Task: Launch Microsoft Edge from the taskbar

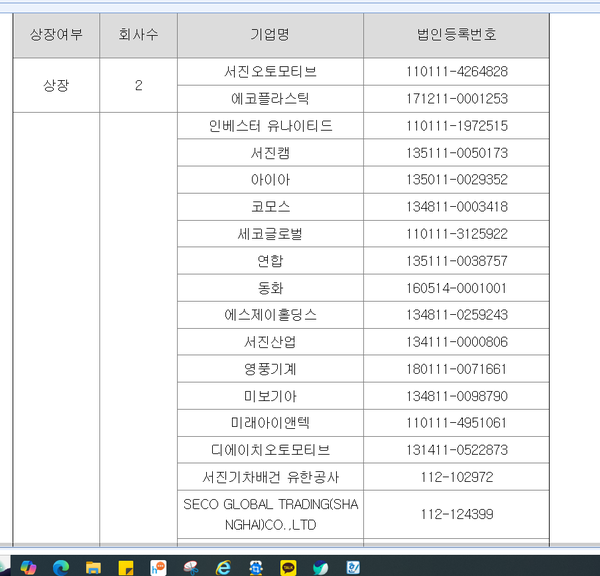Action: click(x=61, y=567)
